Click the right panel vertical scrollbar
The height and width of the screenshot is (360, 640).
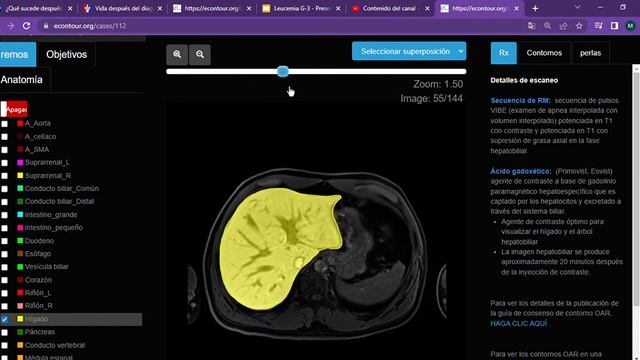point(636,186)
